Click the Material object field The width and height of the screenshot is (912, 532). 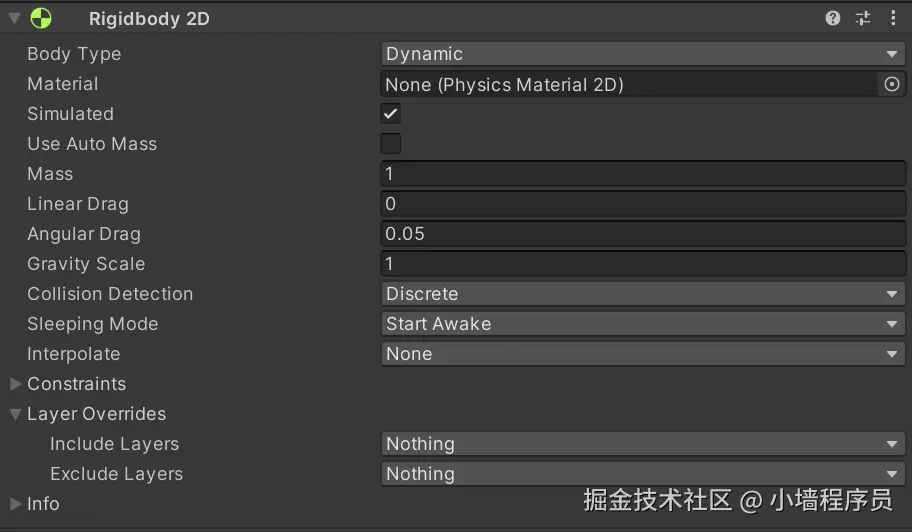click(628, 84)
